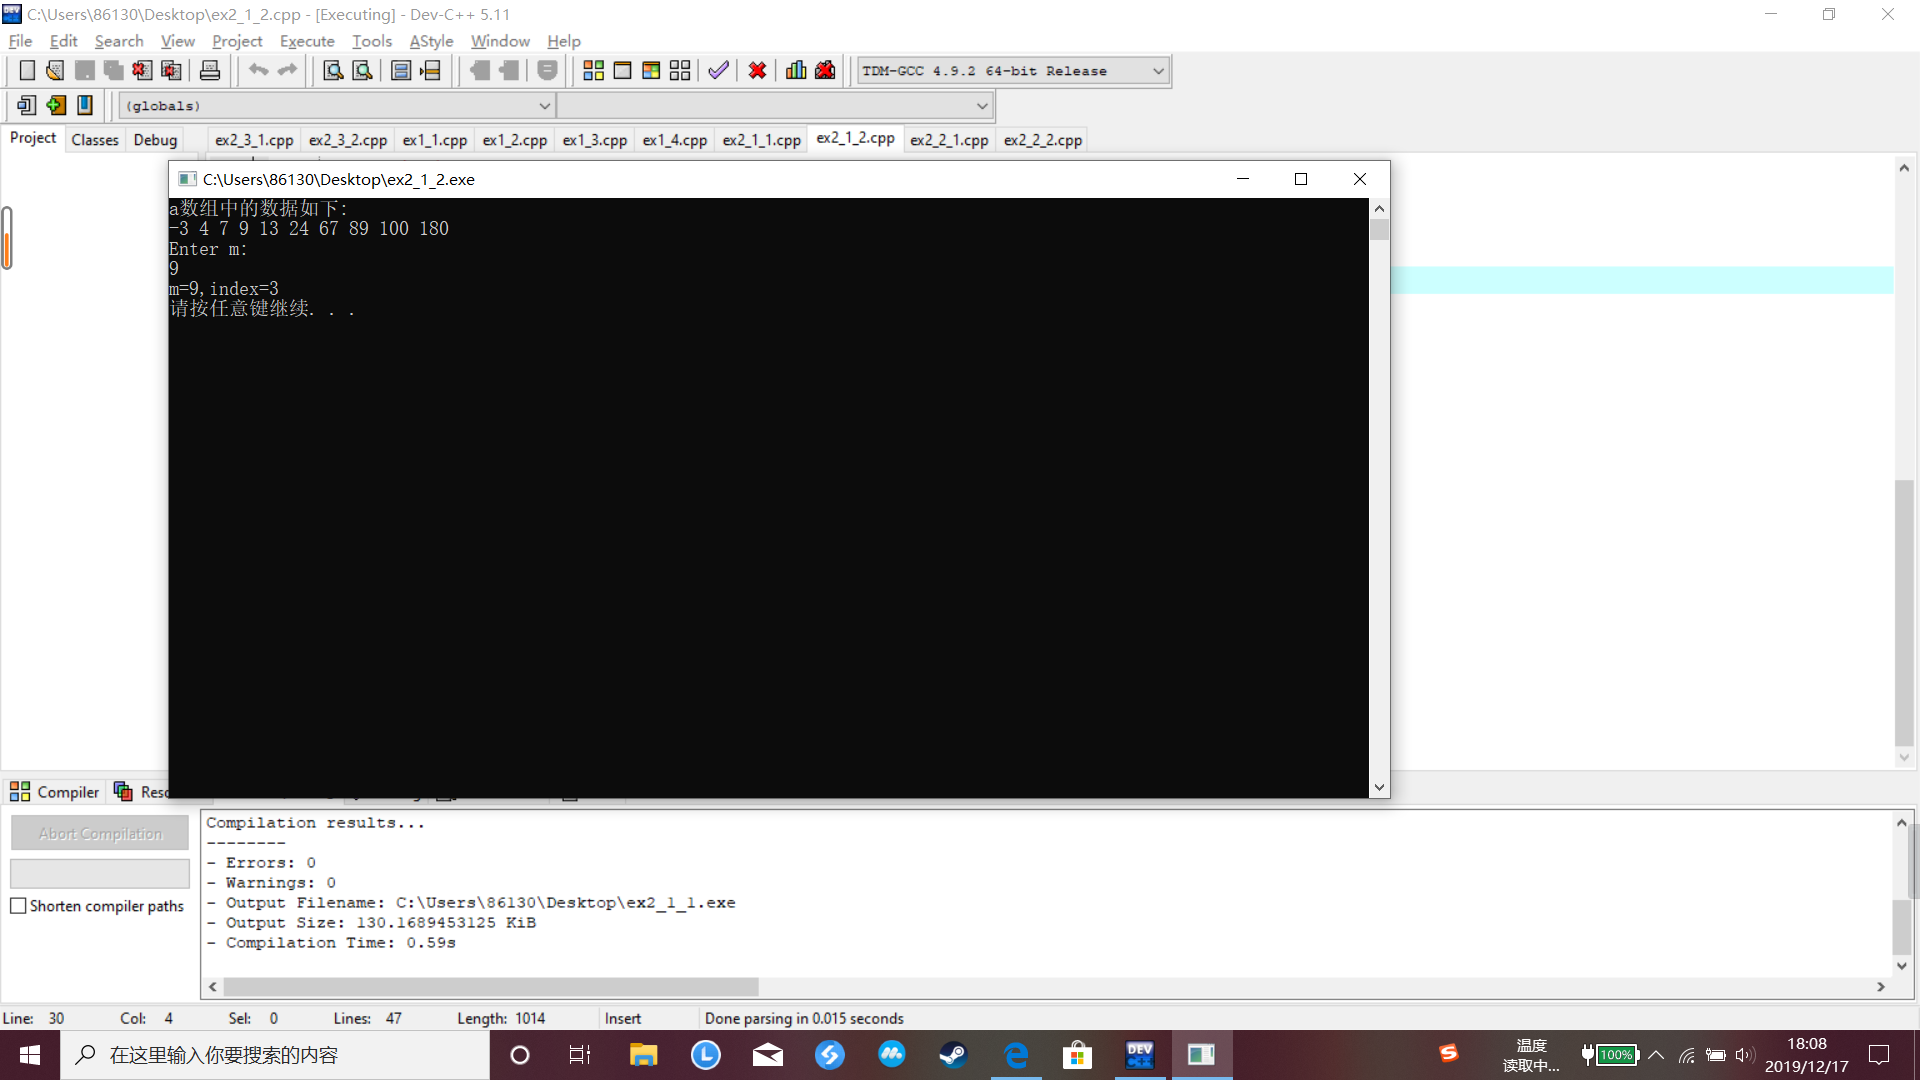This screenshot has width=1920, height=1080.
Task: Switch to the Classes panel tab
Action: [x=95, y=140]
